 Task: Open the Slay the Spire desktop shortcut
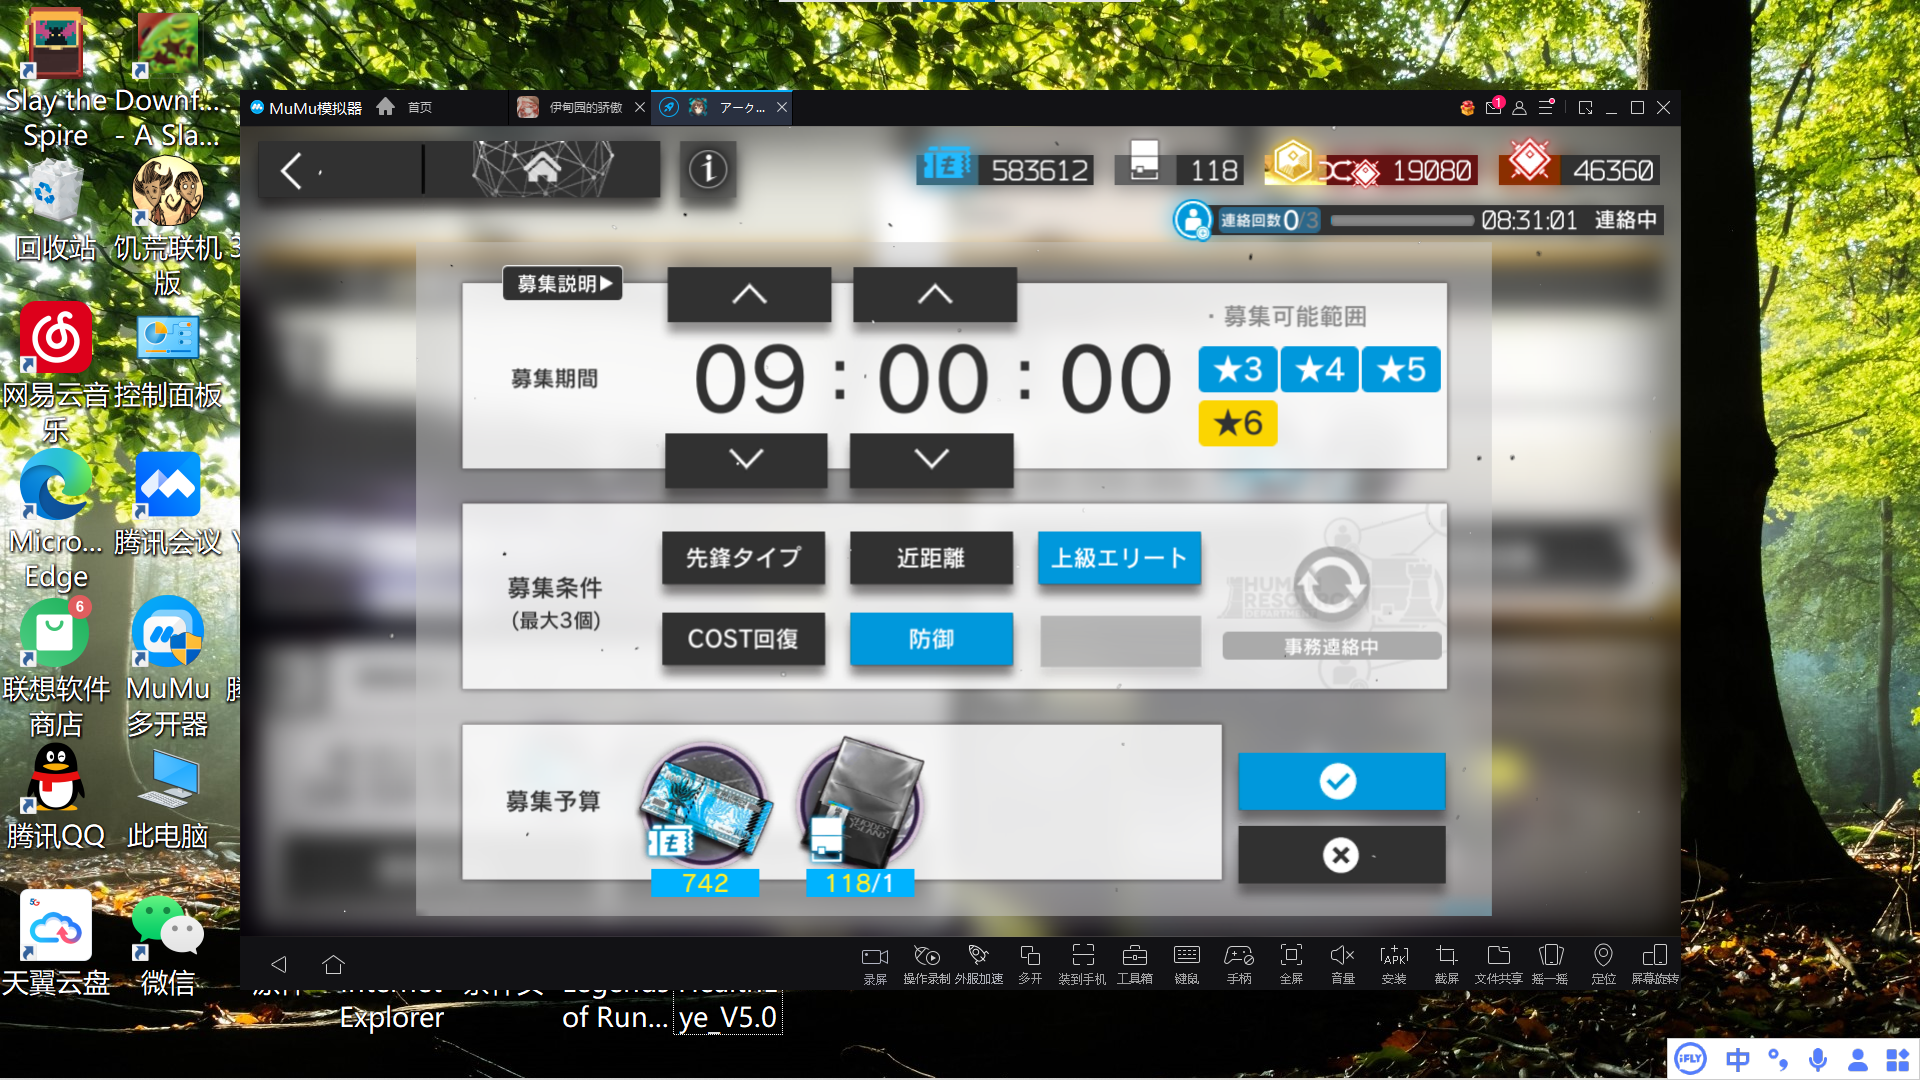[x=56, y=78]
